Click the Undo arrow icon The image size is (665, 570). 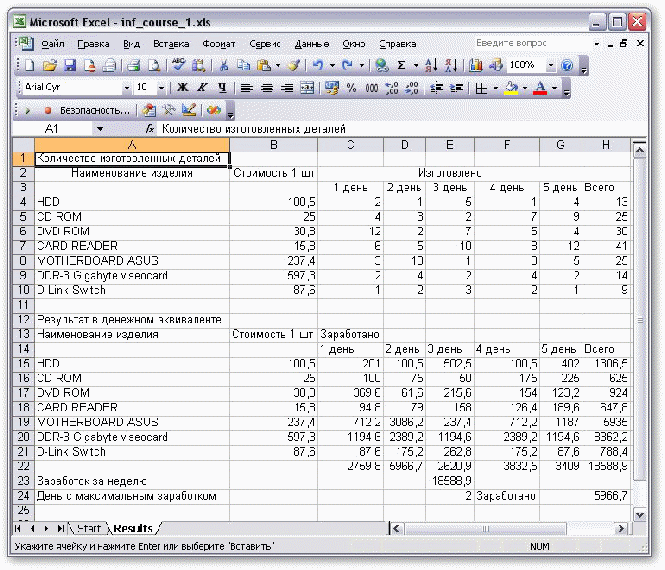tap(318, 65)
